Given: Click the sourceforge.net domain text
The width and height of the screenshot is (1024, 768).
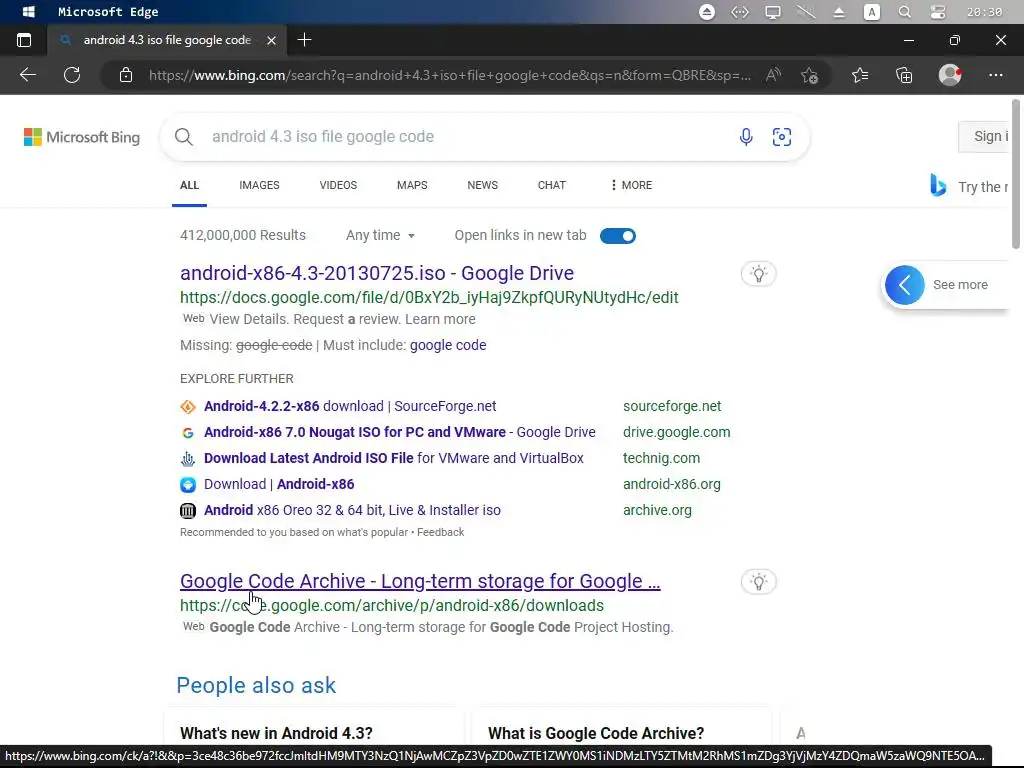Looking at the screenshot, I should (x=672, y=406).
